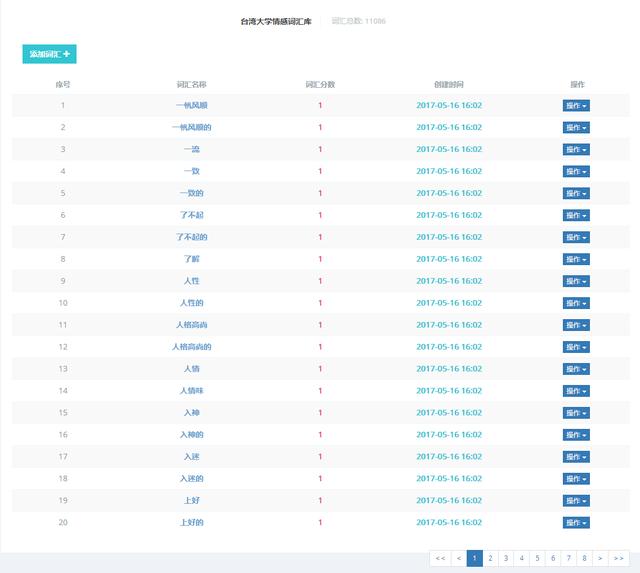Click the 创建时间 column header
The width and height of the screenshot is (640, 573).
click(x=449, y=84)
